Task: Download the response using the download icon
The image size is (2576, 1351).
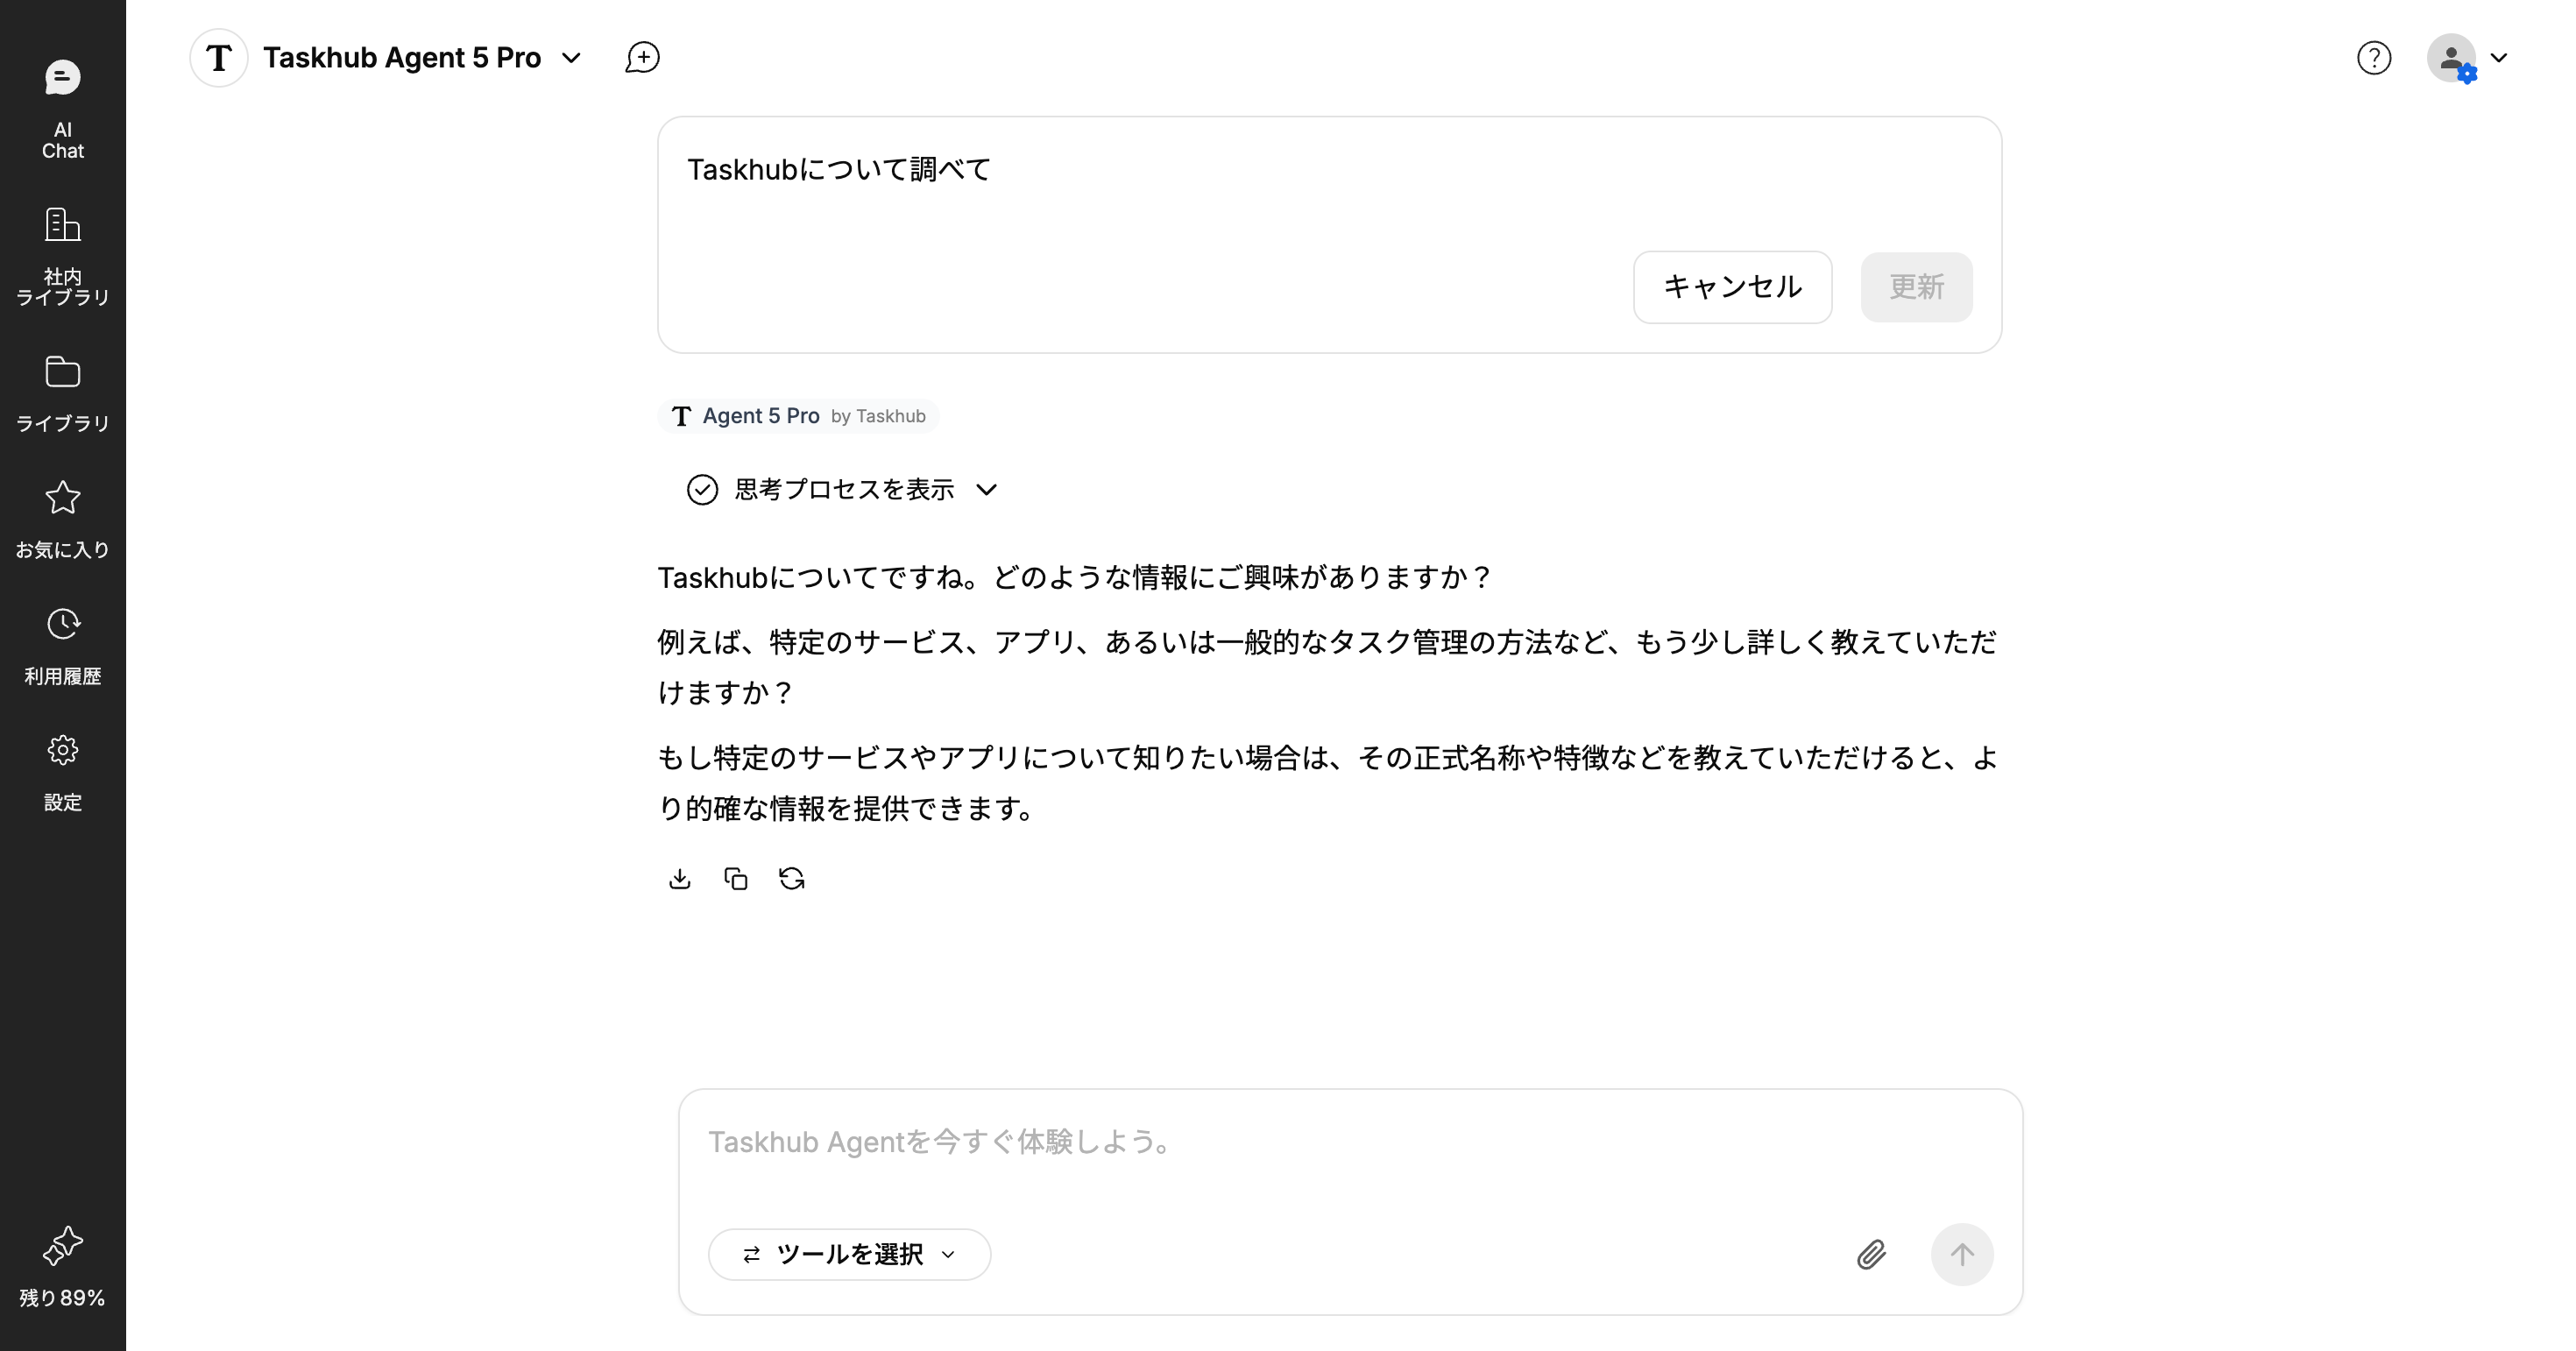Action: (680, 878)
